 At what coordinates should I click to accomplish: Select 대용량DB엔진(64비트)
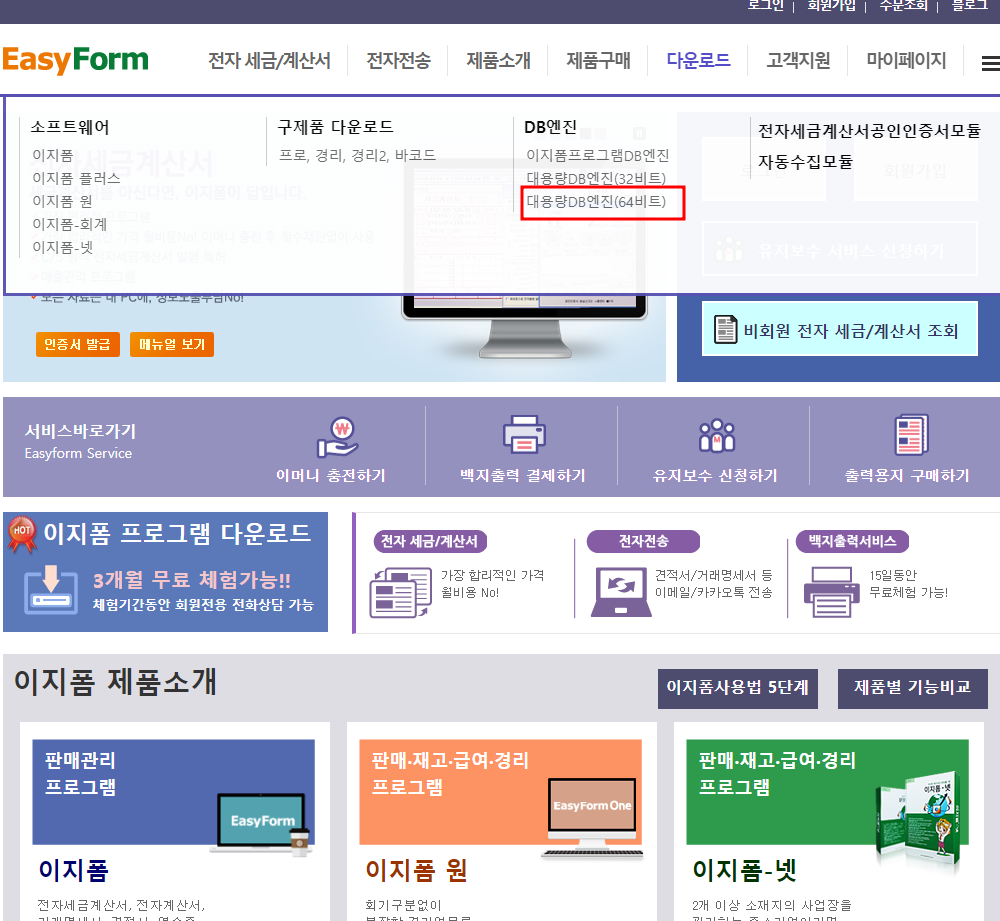tap(596, 202)
